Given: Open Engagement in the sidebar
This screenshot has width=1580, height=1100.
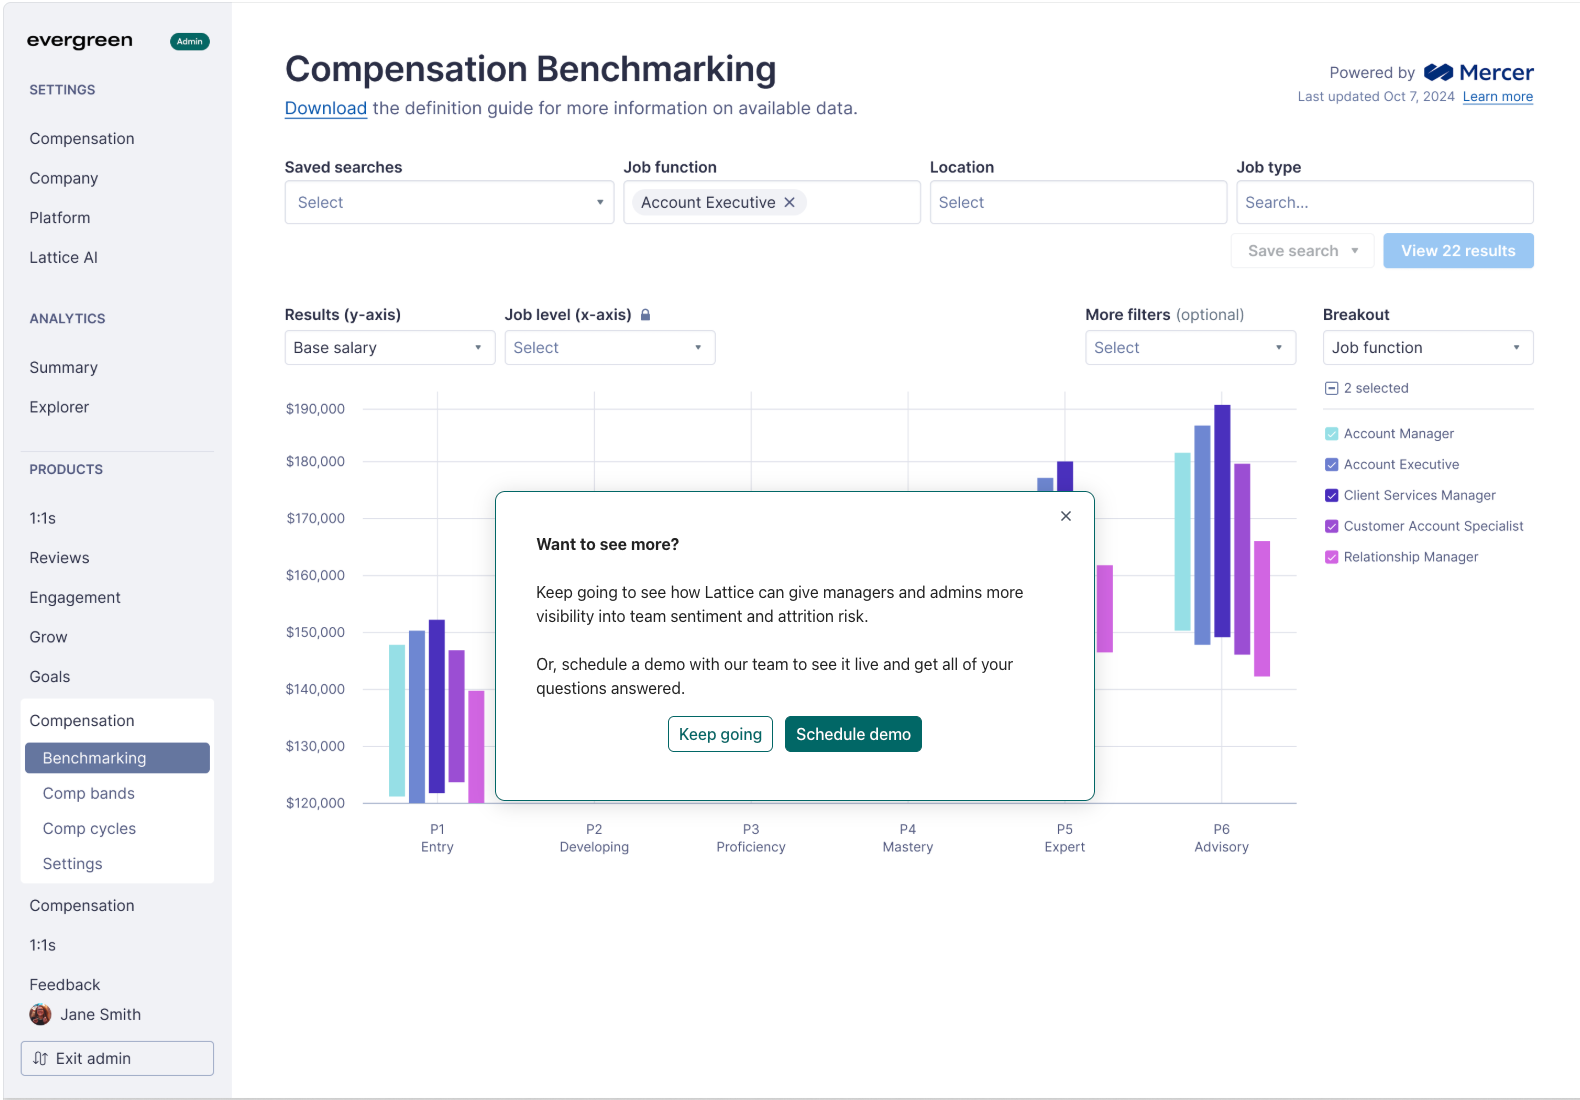Looking at the screenshot, I should 75,598.
